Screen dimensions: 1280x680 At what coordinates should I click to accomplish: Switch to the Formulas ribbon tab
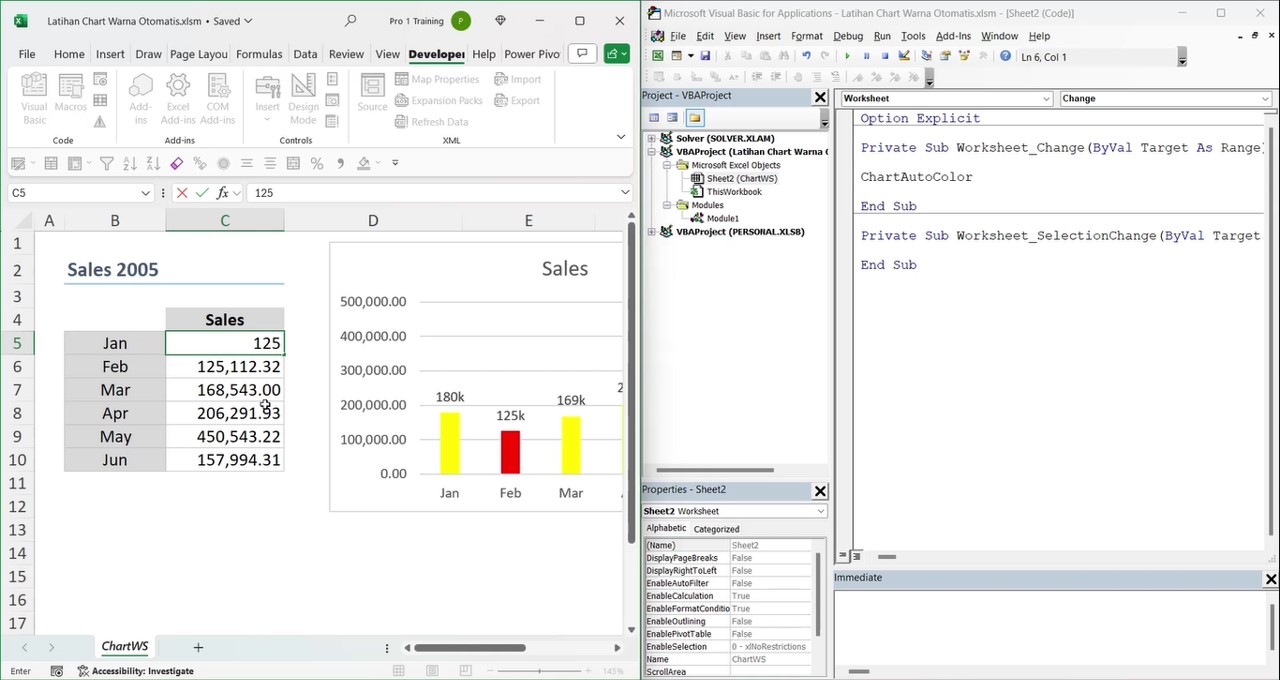point(259,54)
